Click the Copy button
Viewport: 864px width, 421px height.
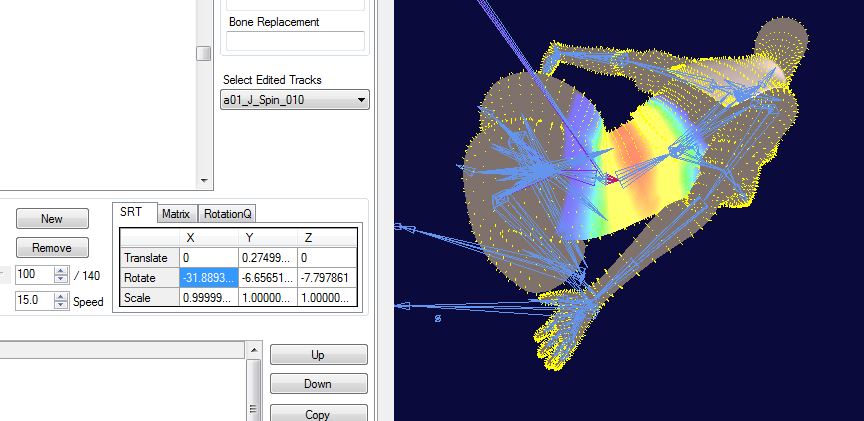coord(318,413)
